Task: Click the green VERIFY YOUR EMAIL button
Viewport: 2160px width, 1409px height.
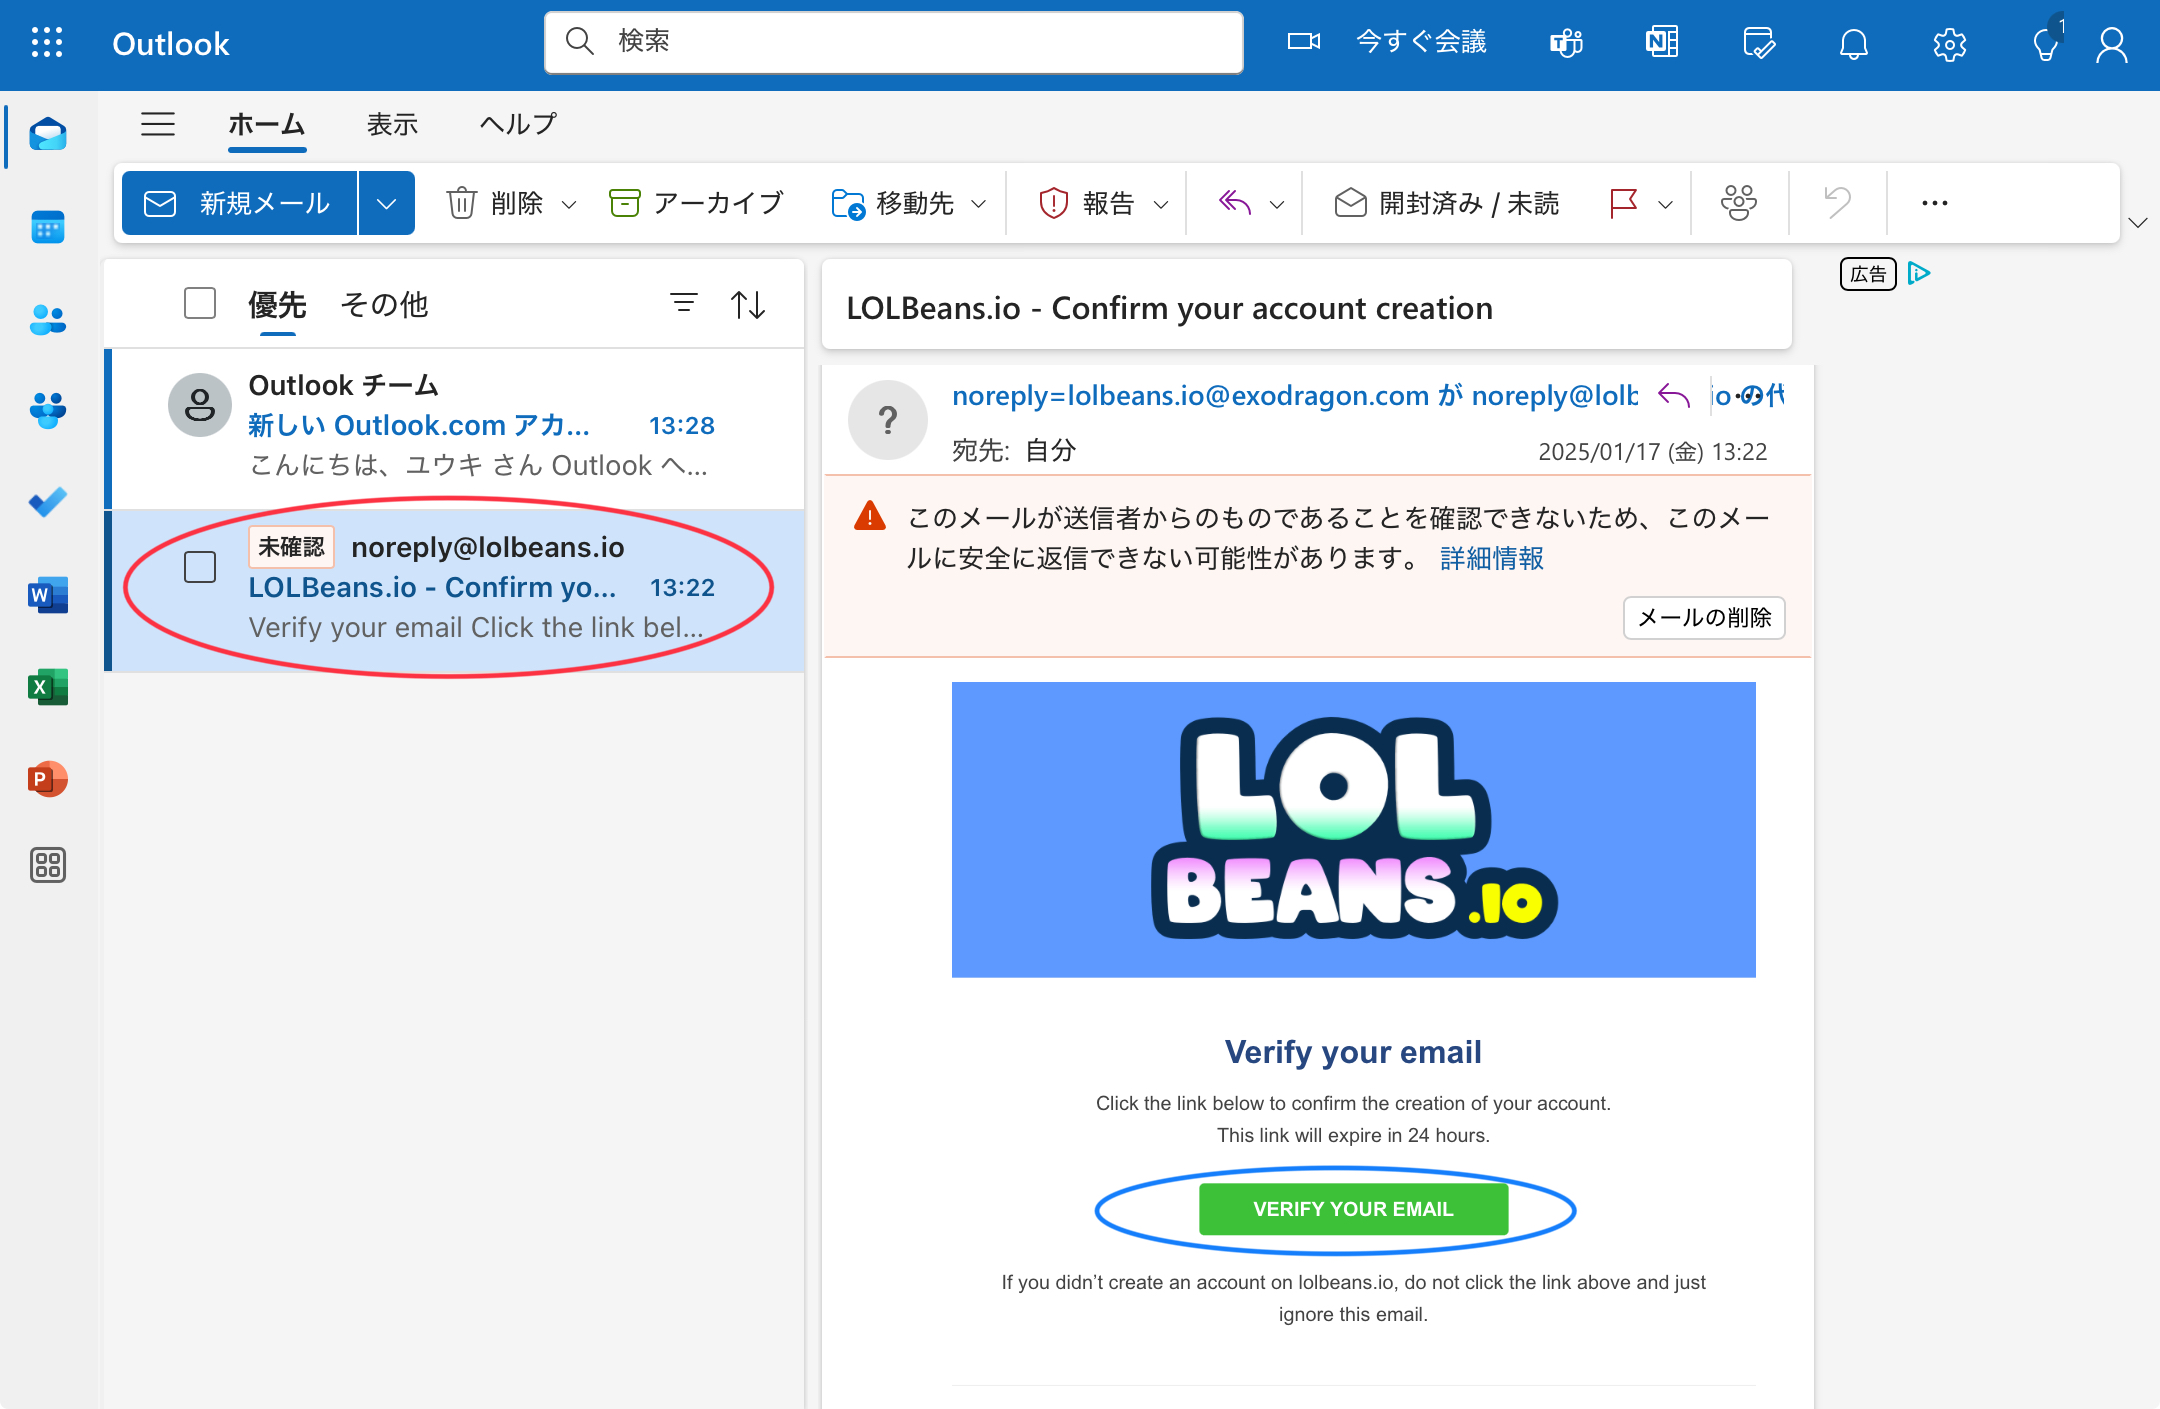Action: point(1353,1209)
